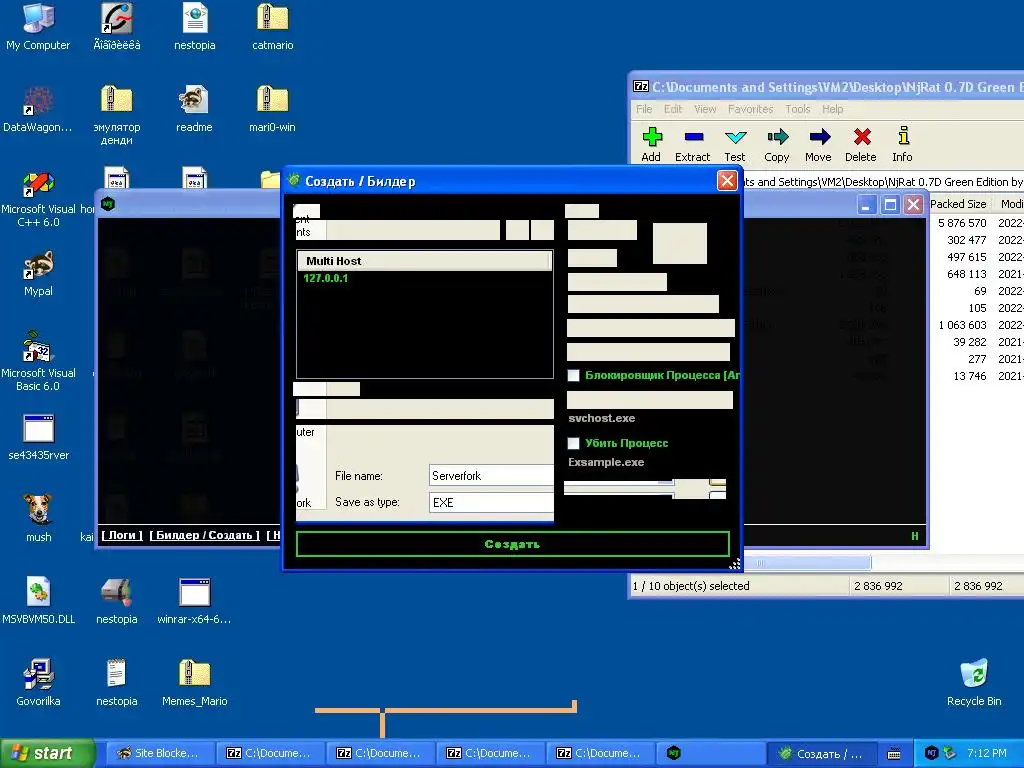This screenshot has height=768, width=1024.
Task: Select эмулятор денди archive icon
Action: click(116, 115)
